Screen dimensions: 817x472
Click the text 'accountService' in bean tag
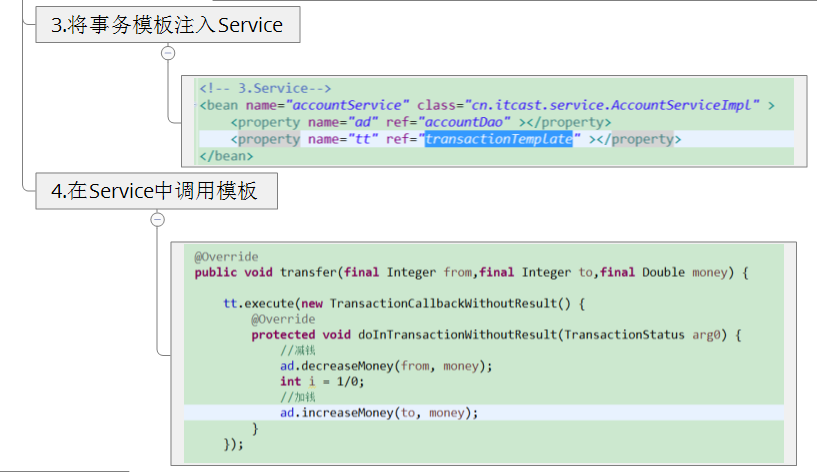point(348,105)
